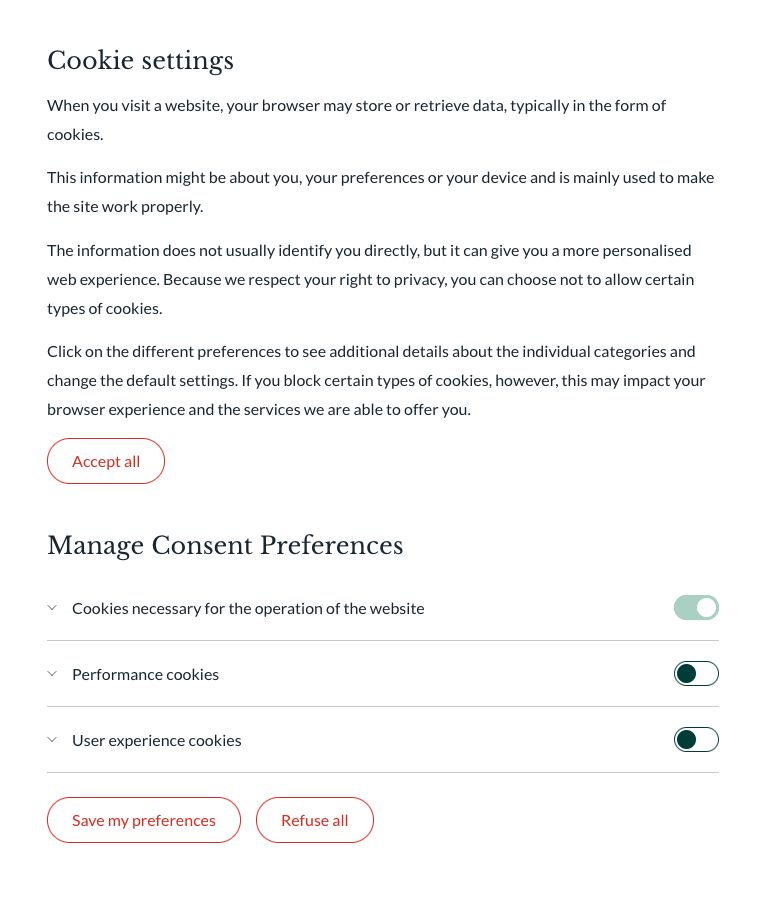Click the dark knob on the User experience toggle
766x900 pixels.
(686, 739)
